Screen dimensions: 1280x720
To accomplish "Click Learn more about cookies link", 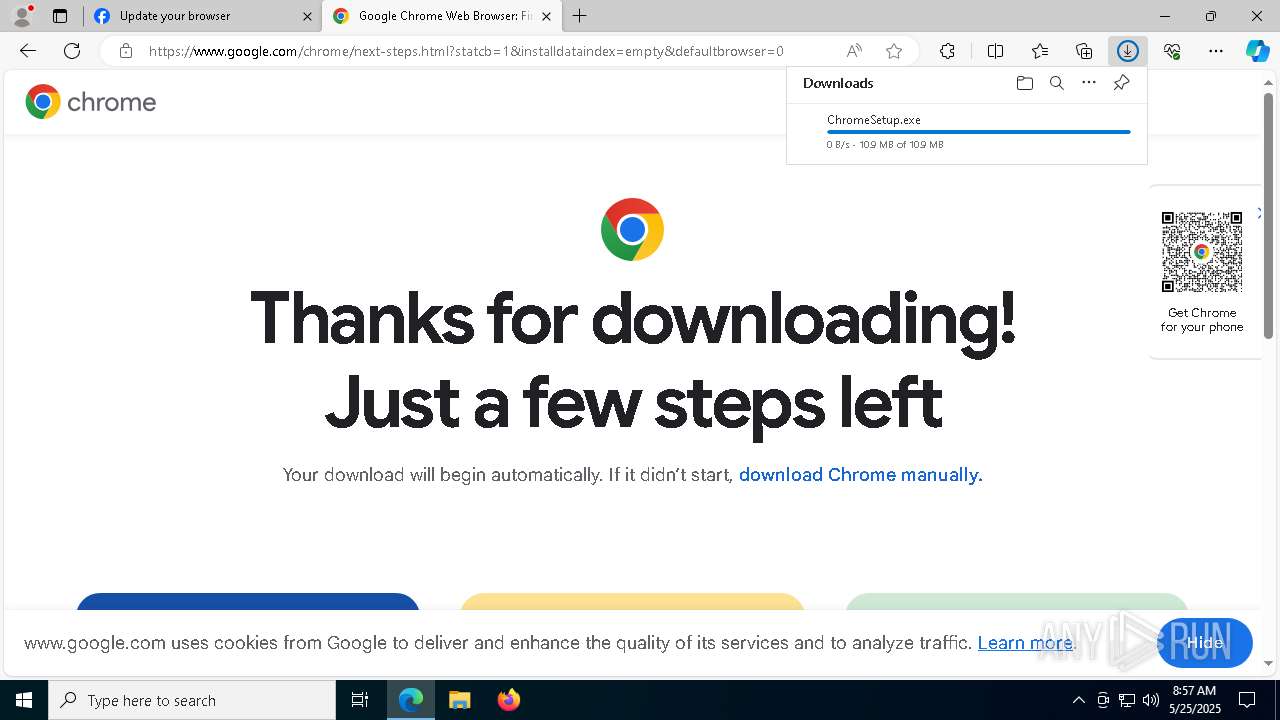I will tap(1024, 643).
